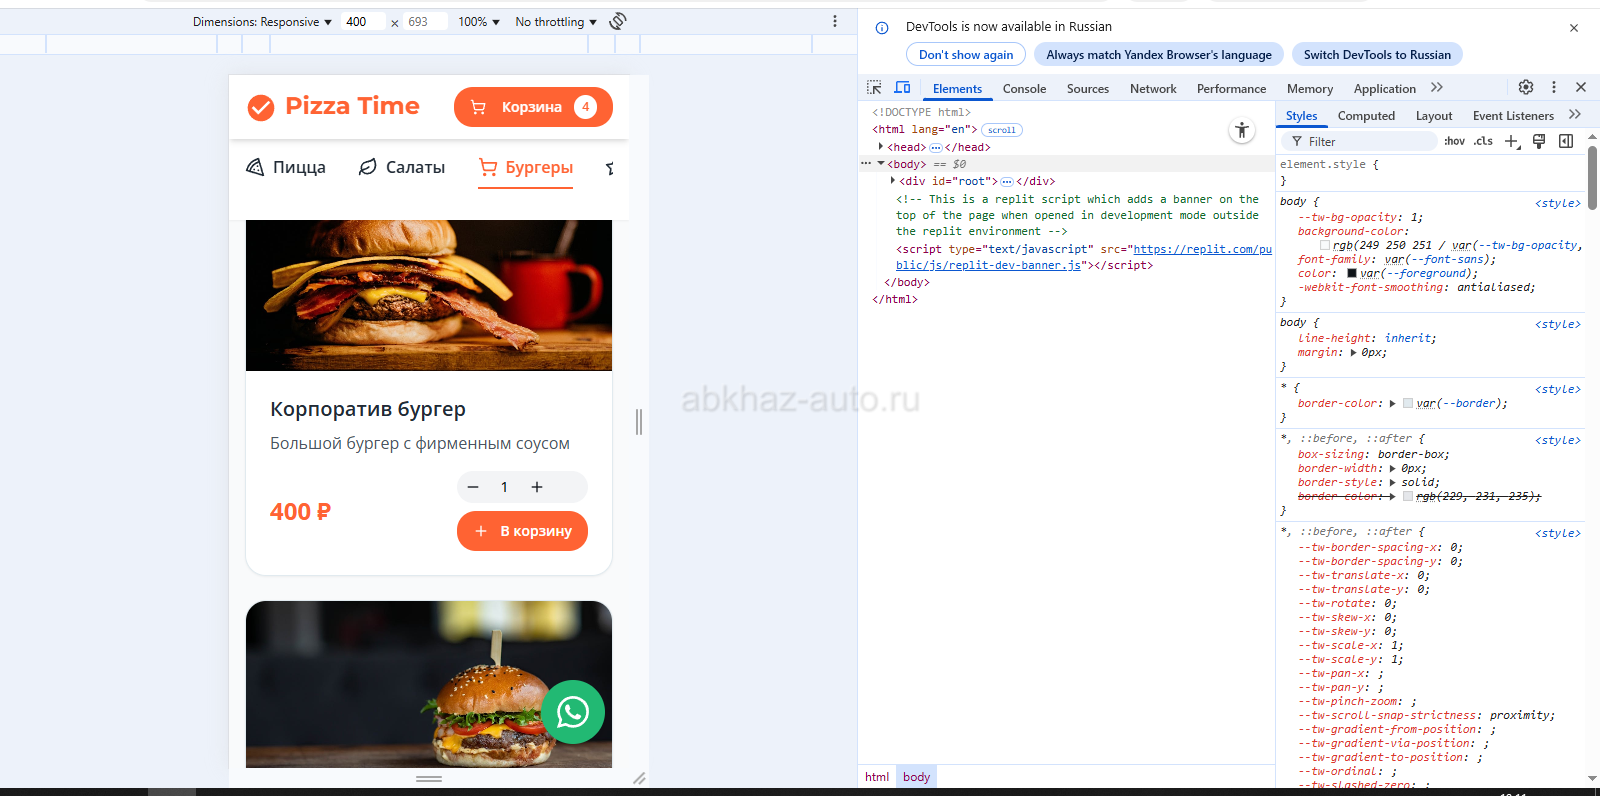
Task: Toggle the device toolbar icon
Action: 902,88
